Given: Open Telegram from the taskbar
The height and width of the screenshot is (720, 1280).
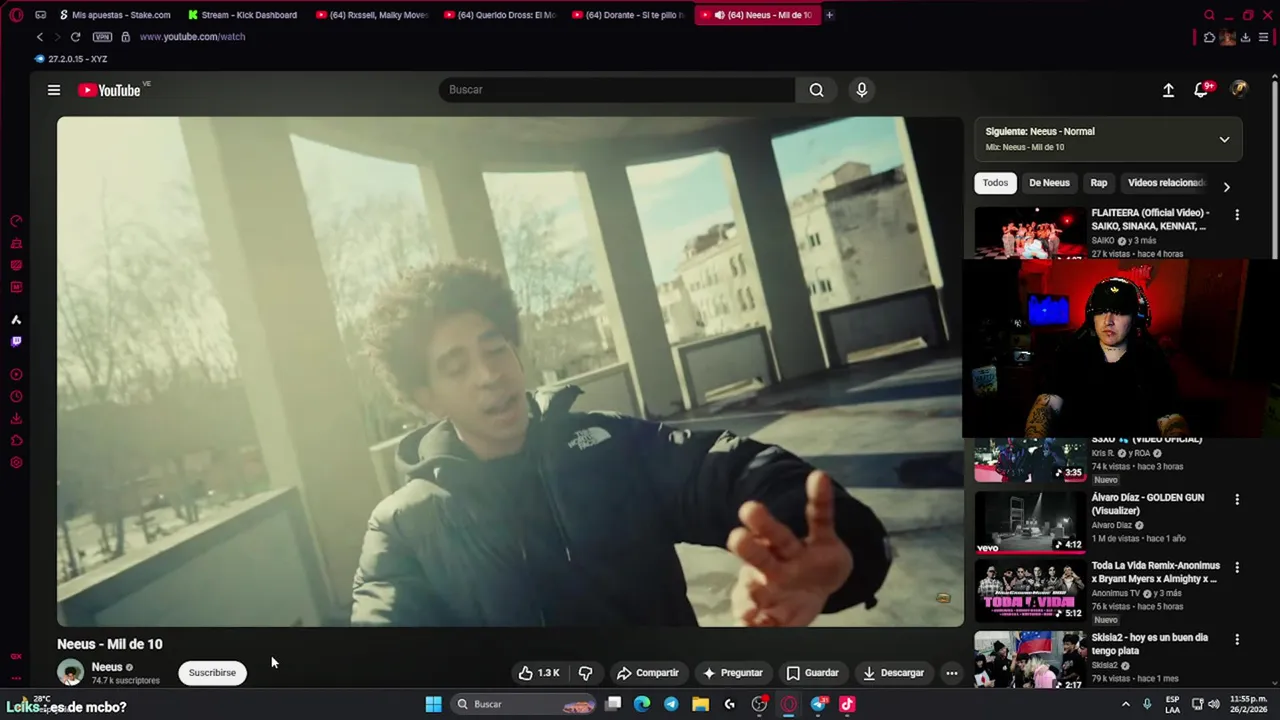Looking at the screenshot, I should [x=671, y=704].
